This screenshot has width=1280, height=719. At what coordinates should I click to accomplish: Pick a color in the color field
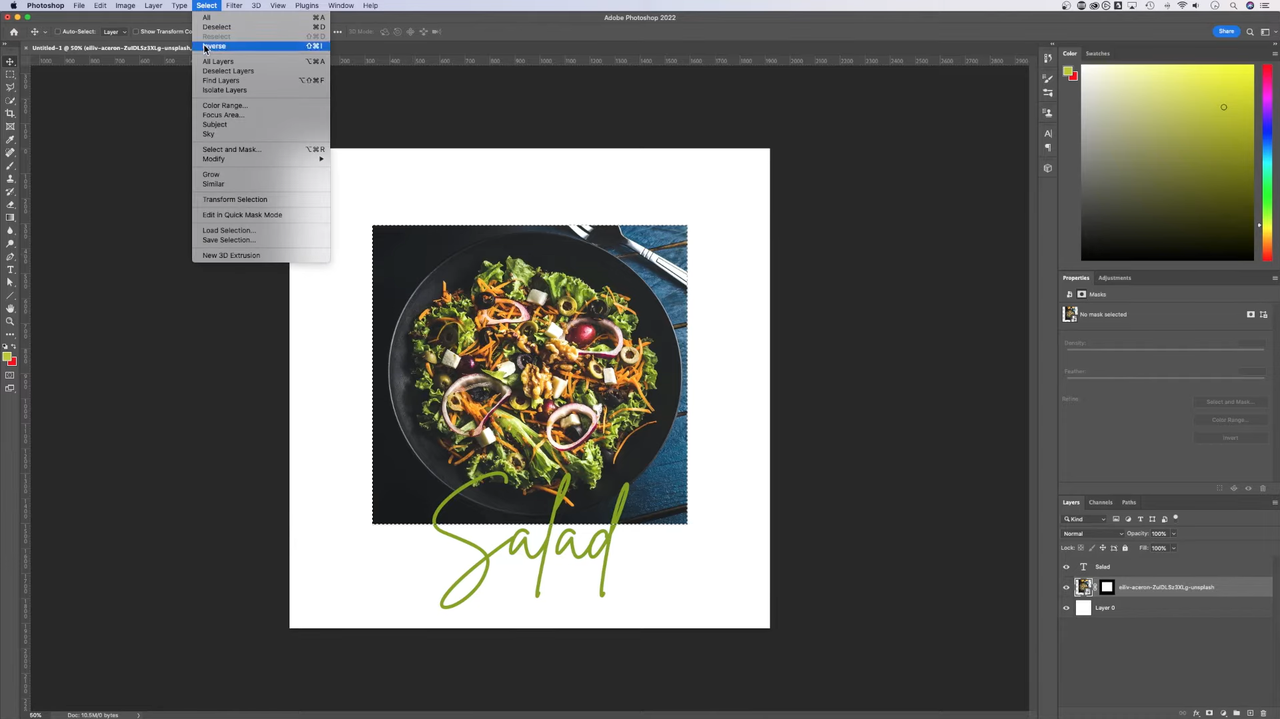pos(1167,163)
